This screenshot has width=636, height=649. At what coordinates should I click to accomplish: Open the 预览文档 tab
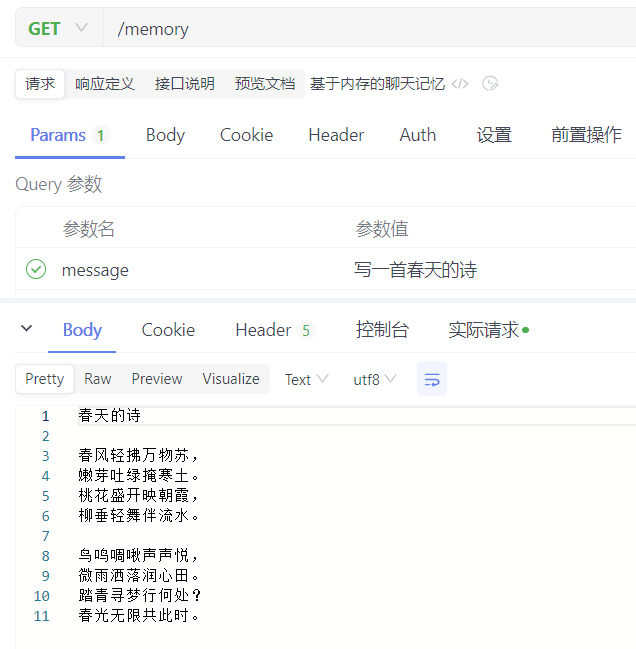coord(265,84)
